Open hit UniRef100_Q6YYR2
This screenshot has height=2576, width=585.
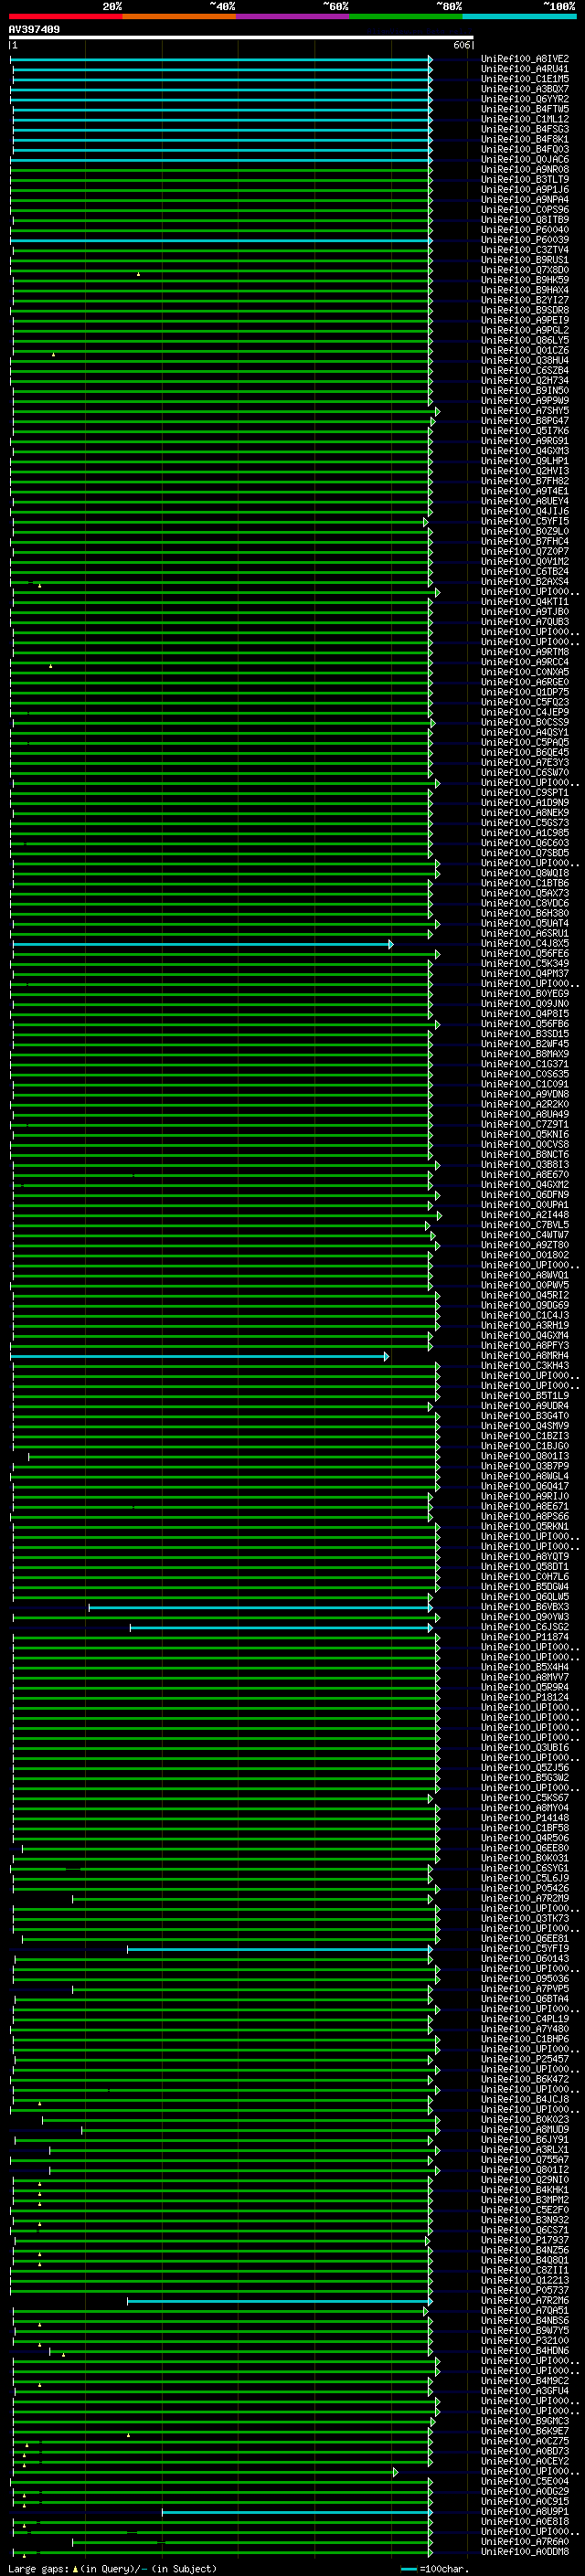point(524,99)
